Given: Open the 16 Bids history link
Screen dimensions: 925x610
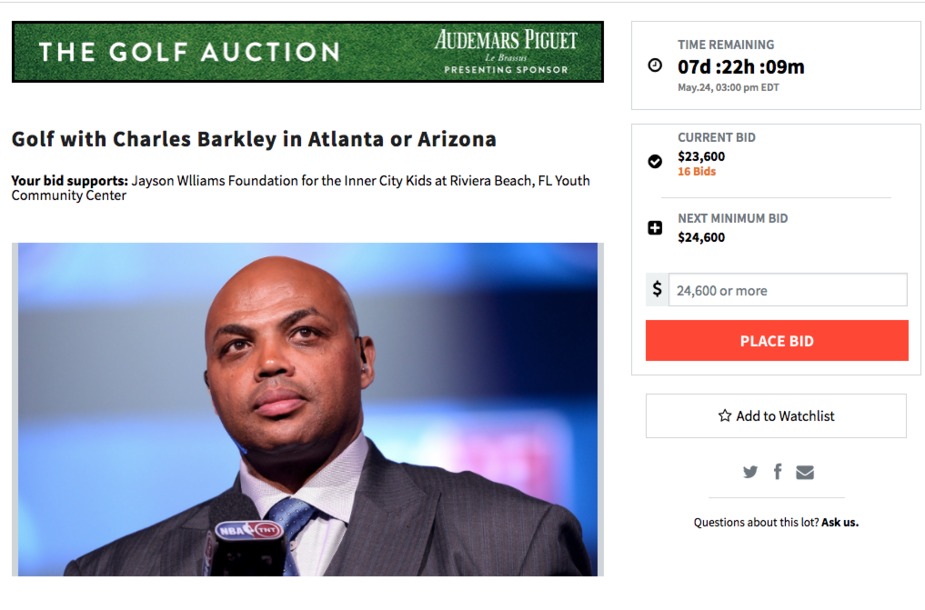Looking at the screenshot, I should tap(697, 172).
